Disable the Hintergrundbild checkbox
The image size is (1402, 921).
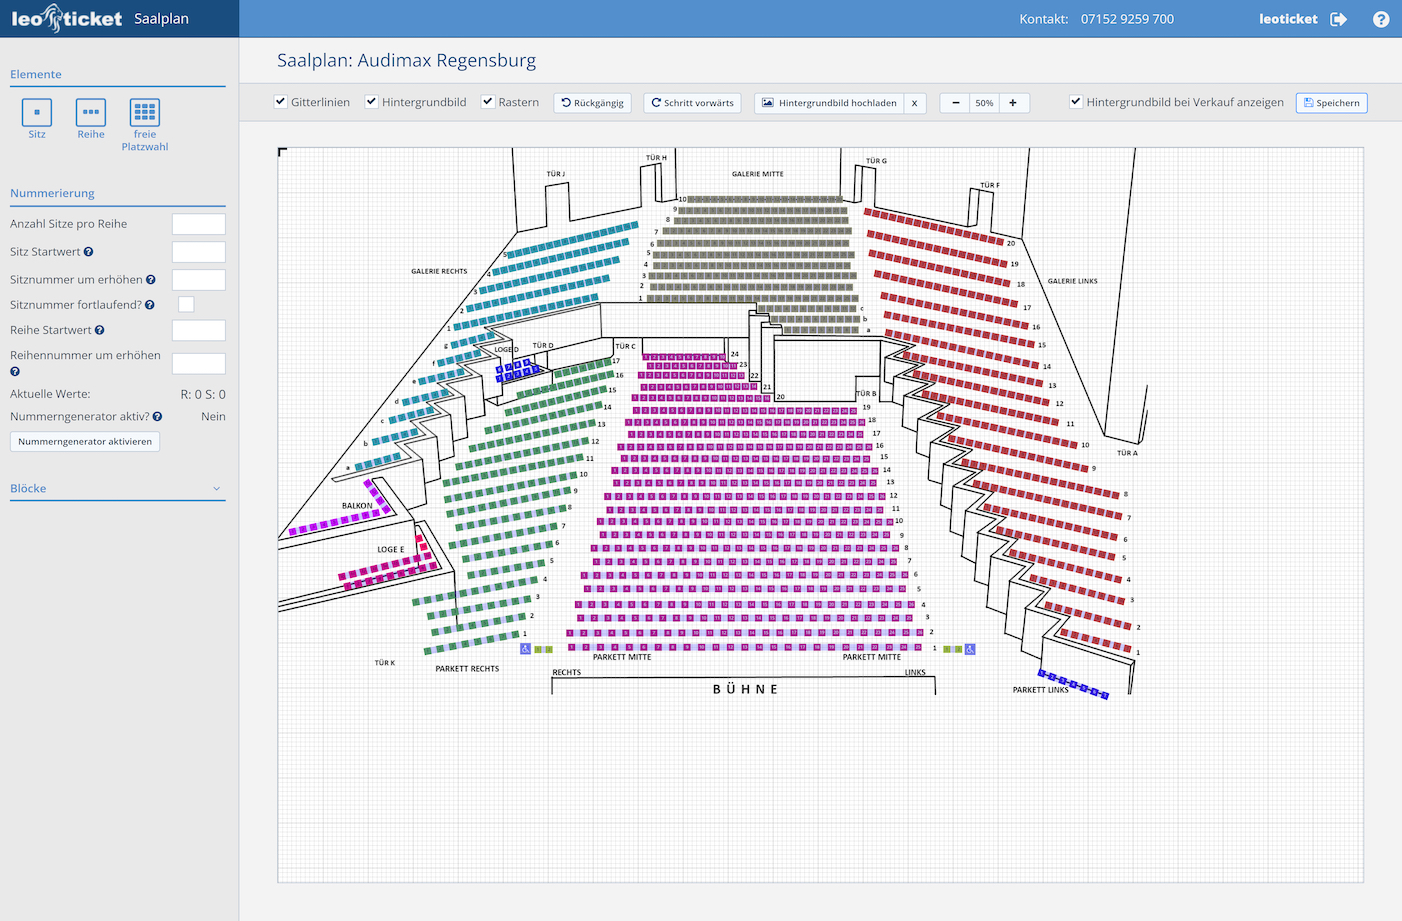(372, 102)
